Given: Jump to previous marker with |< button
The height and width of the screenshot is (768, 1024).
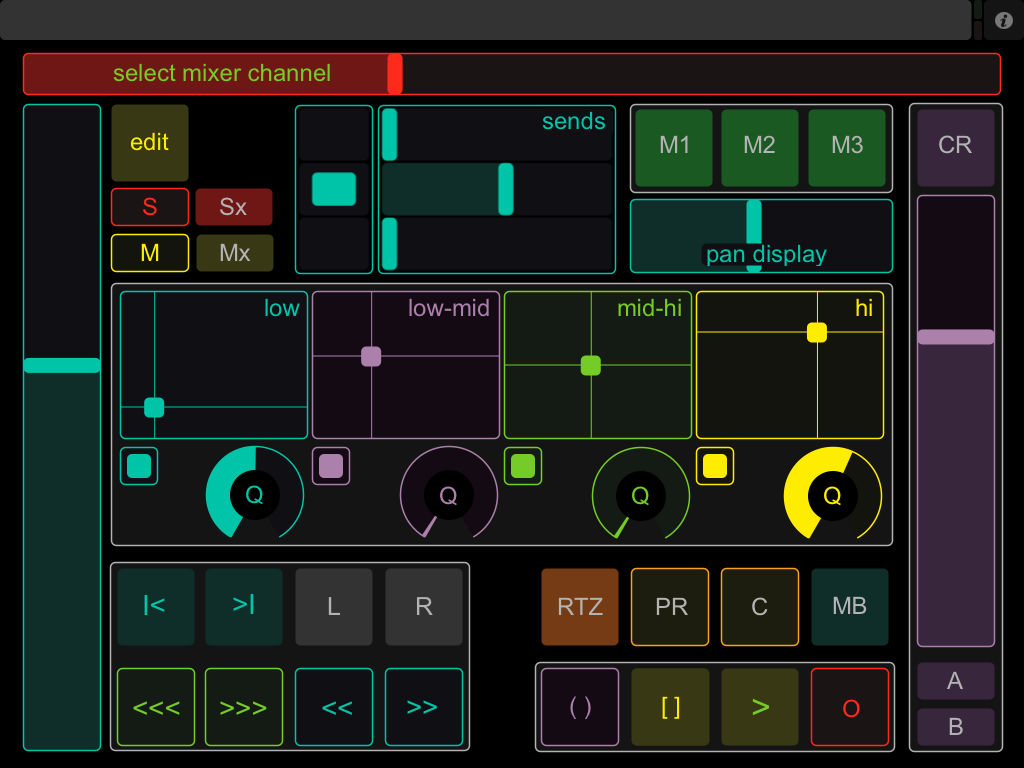Looking at the screenshot, I should [156, 607].
